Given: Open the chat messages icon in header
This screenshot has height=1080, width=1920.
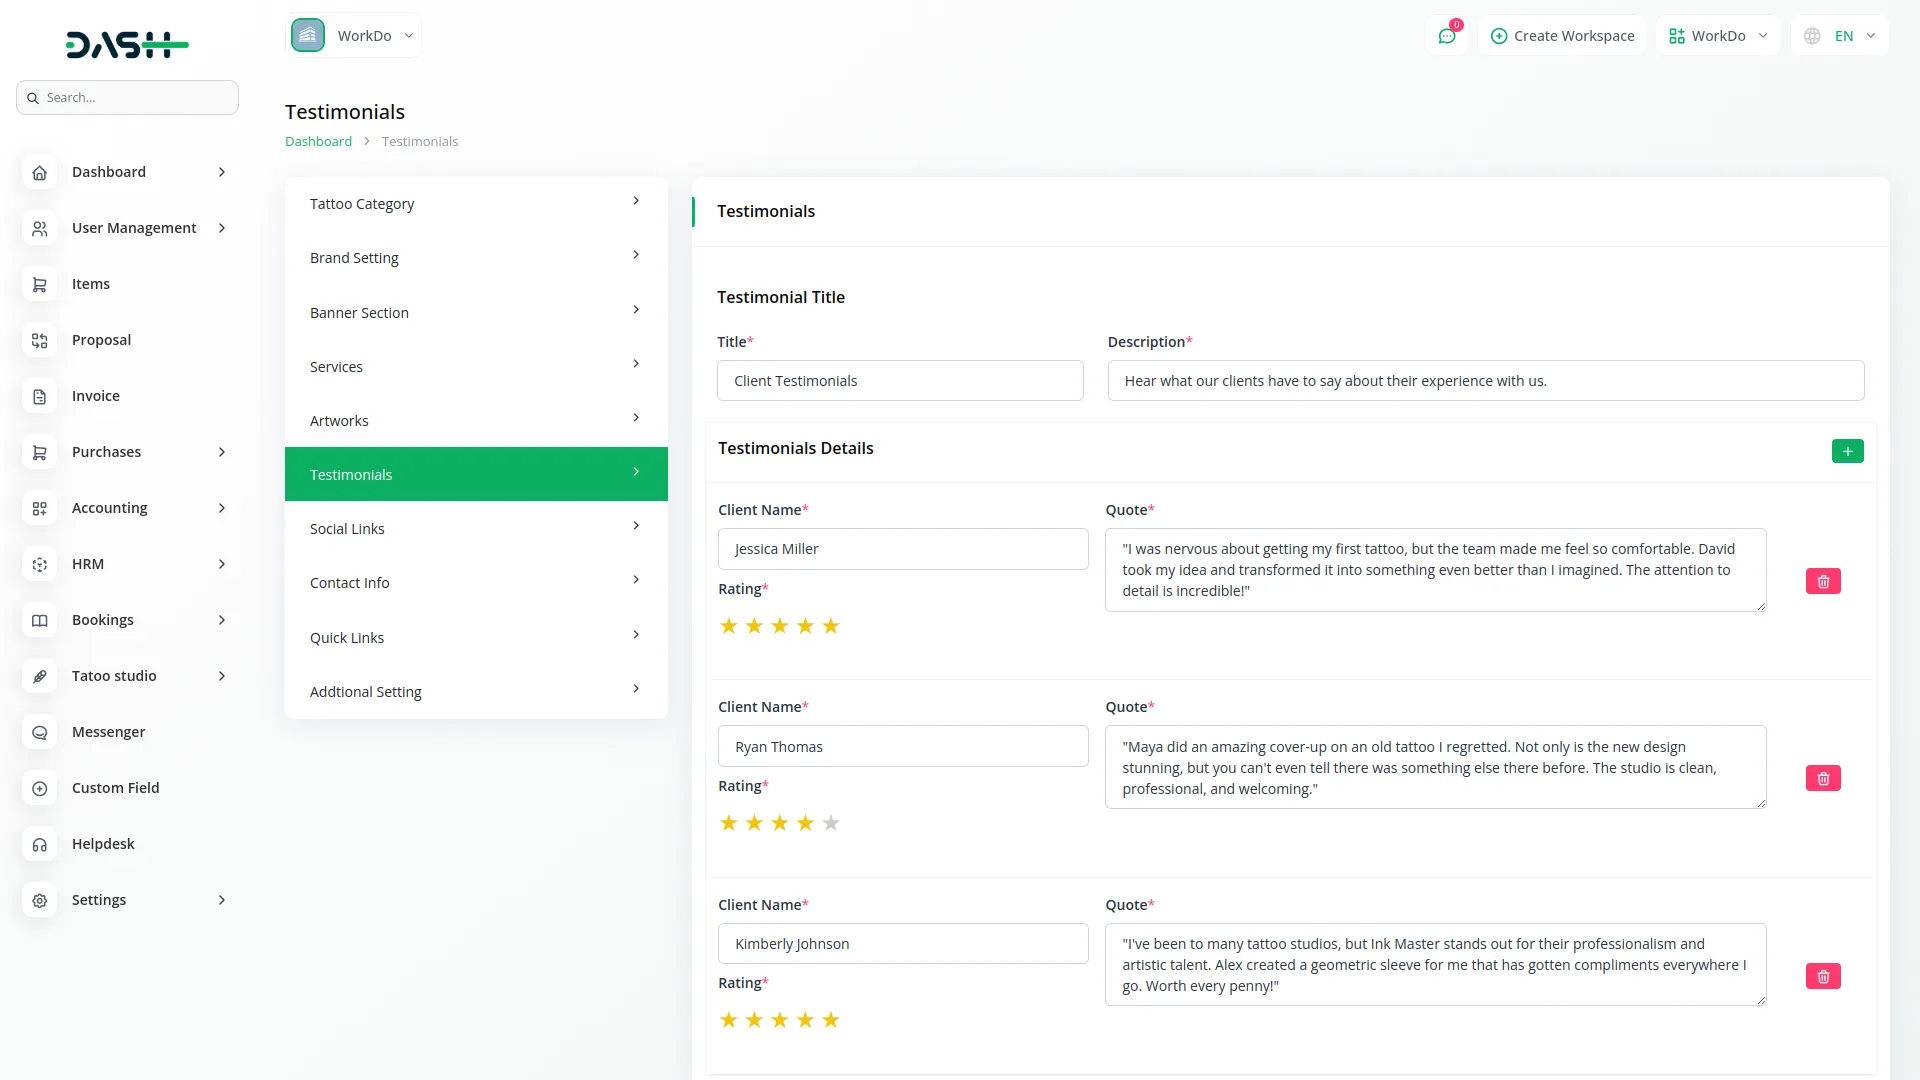Looking at the screenshot, I should (x=1447, y=36).
